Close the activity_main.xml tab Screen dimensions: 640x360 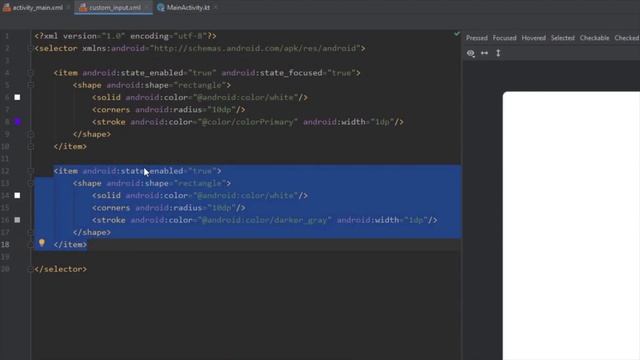(68, 7)
